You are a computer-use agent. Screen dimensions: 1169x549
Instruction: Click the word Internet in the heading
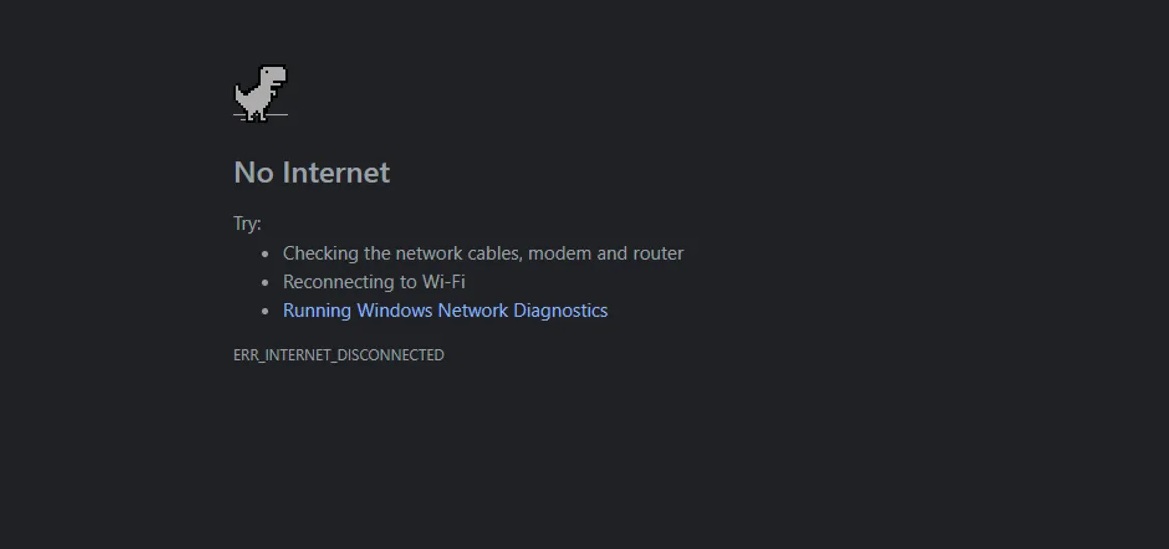click(335, 172)
